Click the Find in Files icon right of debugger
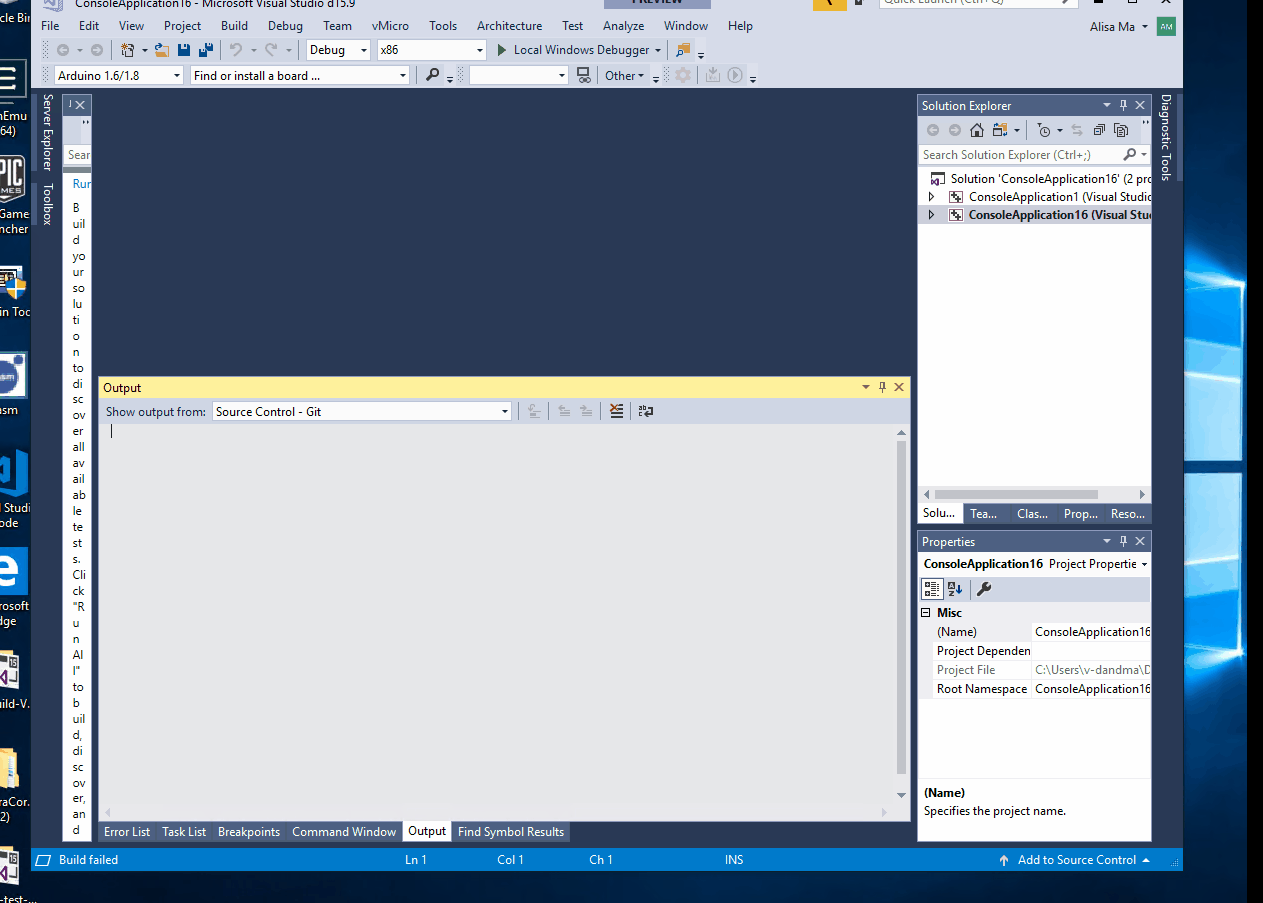 [x=683, y=50]
